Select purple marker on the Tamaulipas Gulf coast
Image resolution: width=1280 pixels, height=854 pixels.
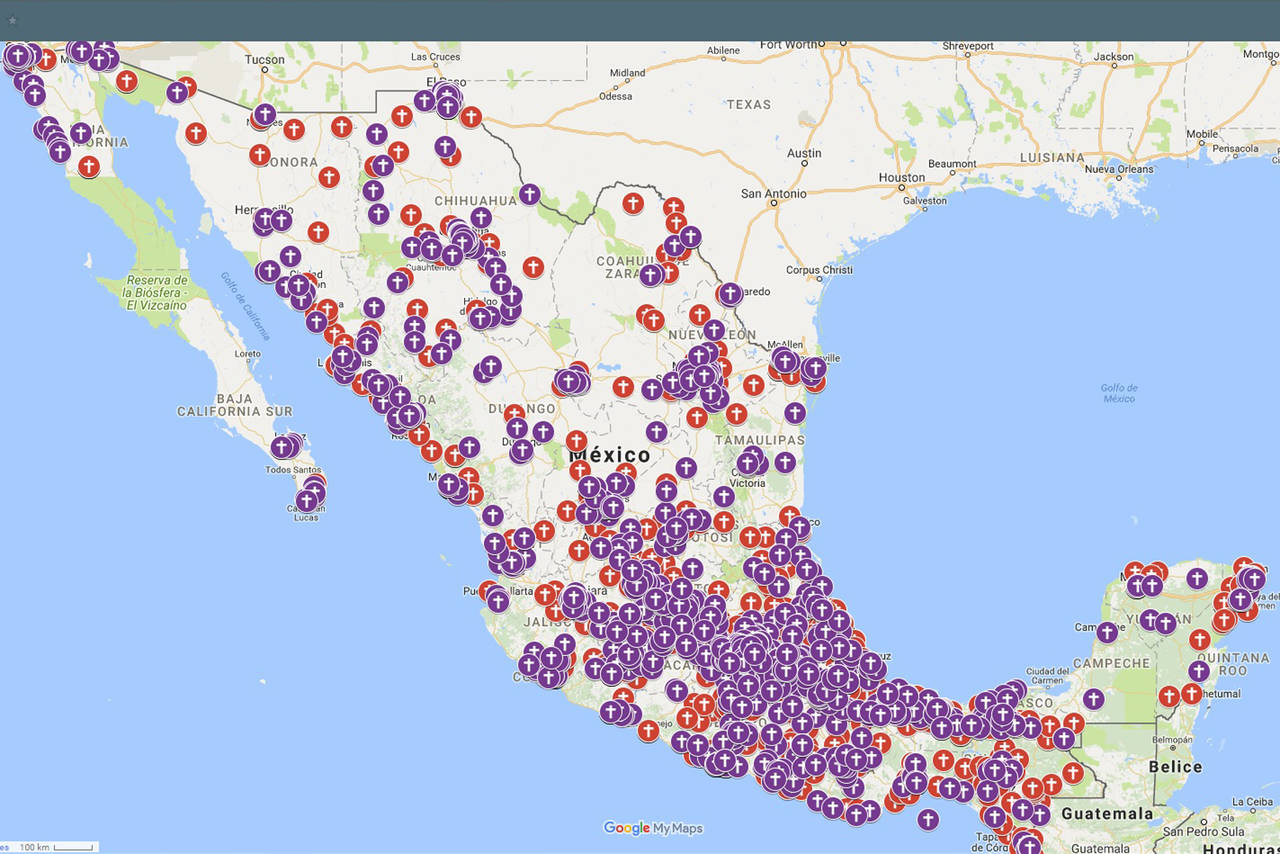pyautogui.click(x=795, y=412)
